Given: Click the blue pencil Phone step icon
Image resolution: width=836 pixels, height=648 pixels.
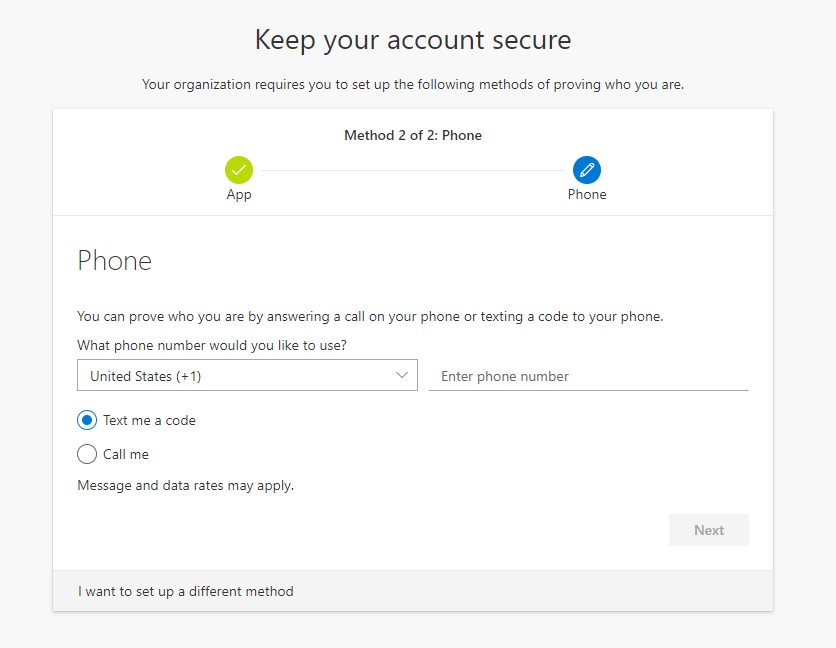Looking at the screenshot, I should pos(586,170).
